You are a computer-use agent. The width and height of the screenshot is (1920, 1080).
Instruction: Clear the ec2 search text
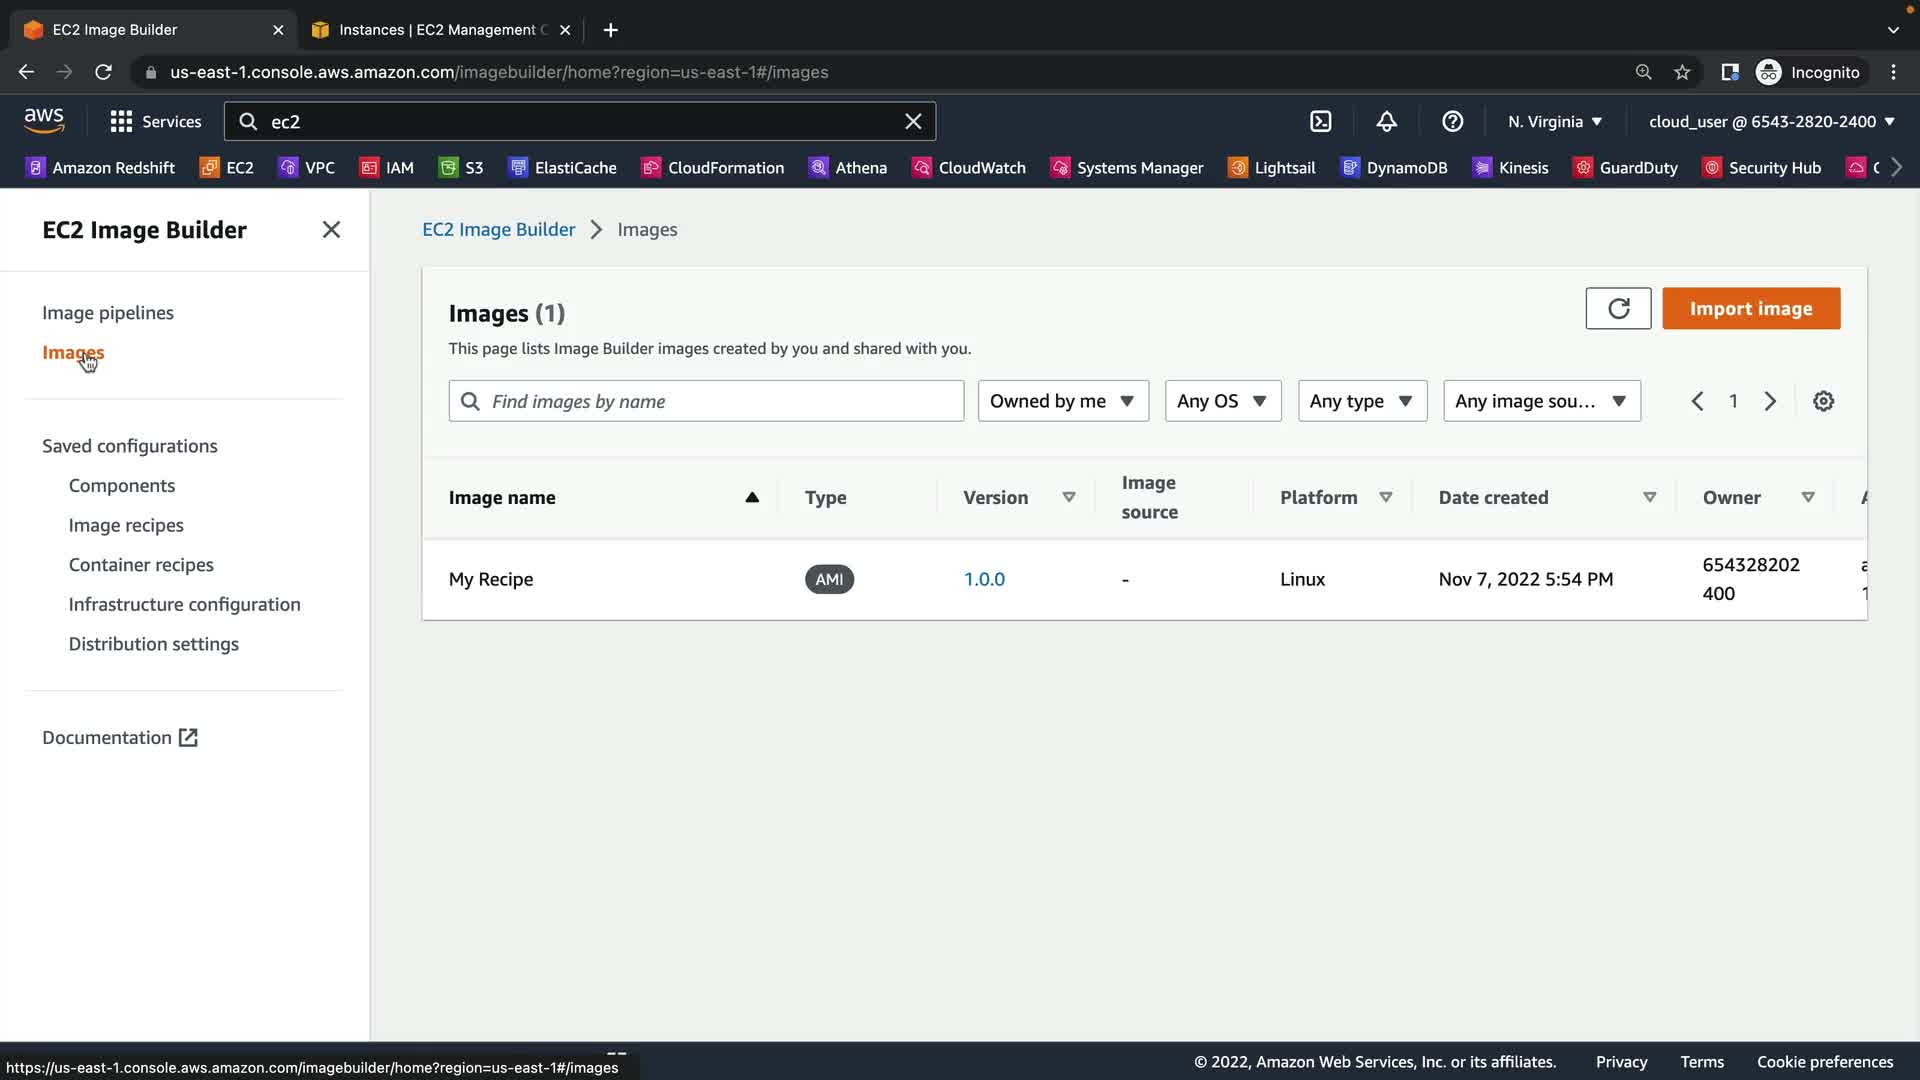(912, 121)
